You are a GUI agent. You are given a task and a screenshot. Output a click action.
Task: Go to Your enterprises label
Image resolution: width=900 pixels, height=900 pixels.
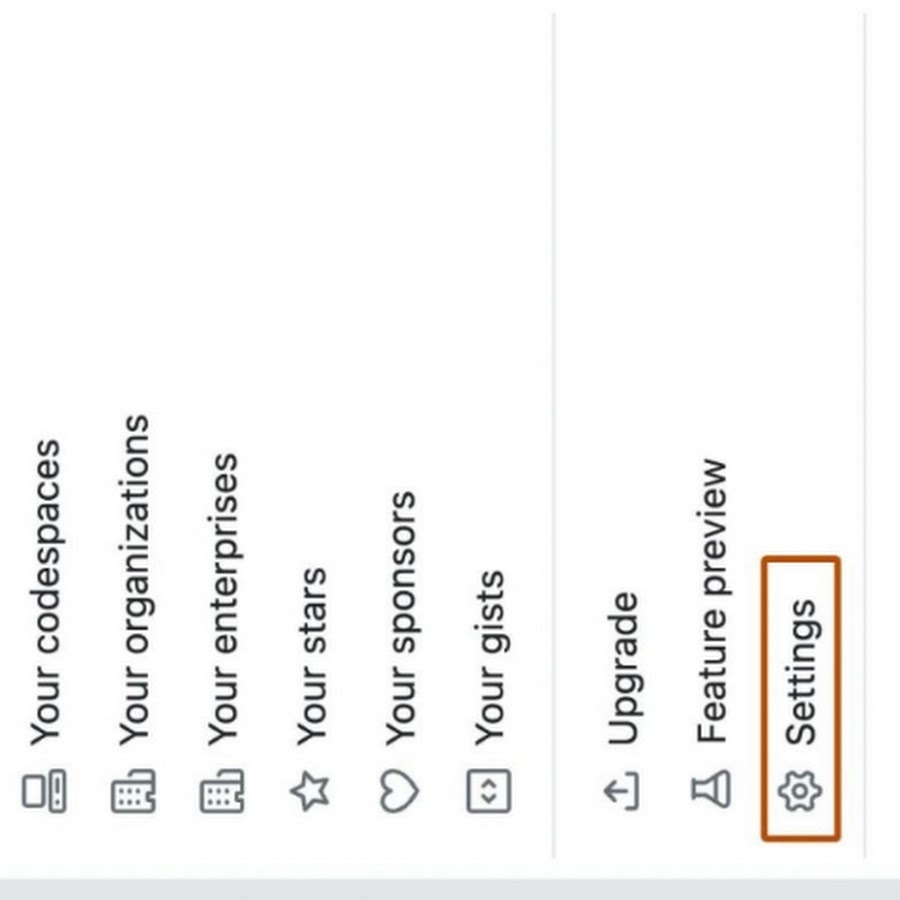[x=222, y=598]
